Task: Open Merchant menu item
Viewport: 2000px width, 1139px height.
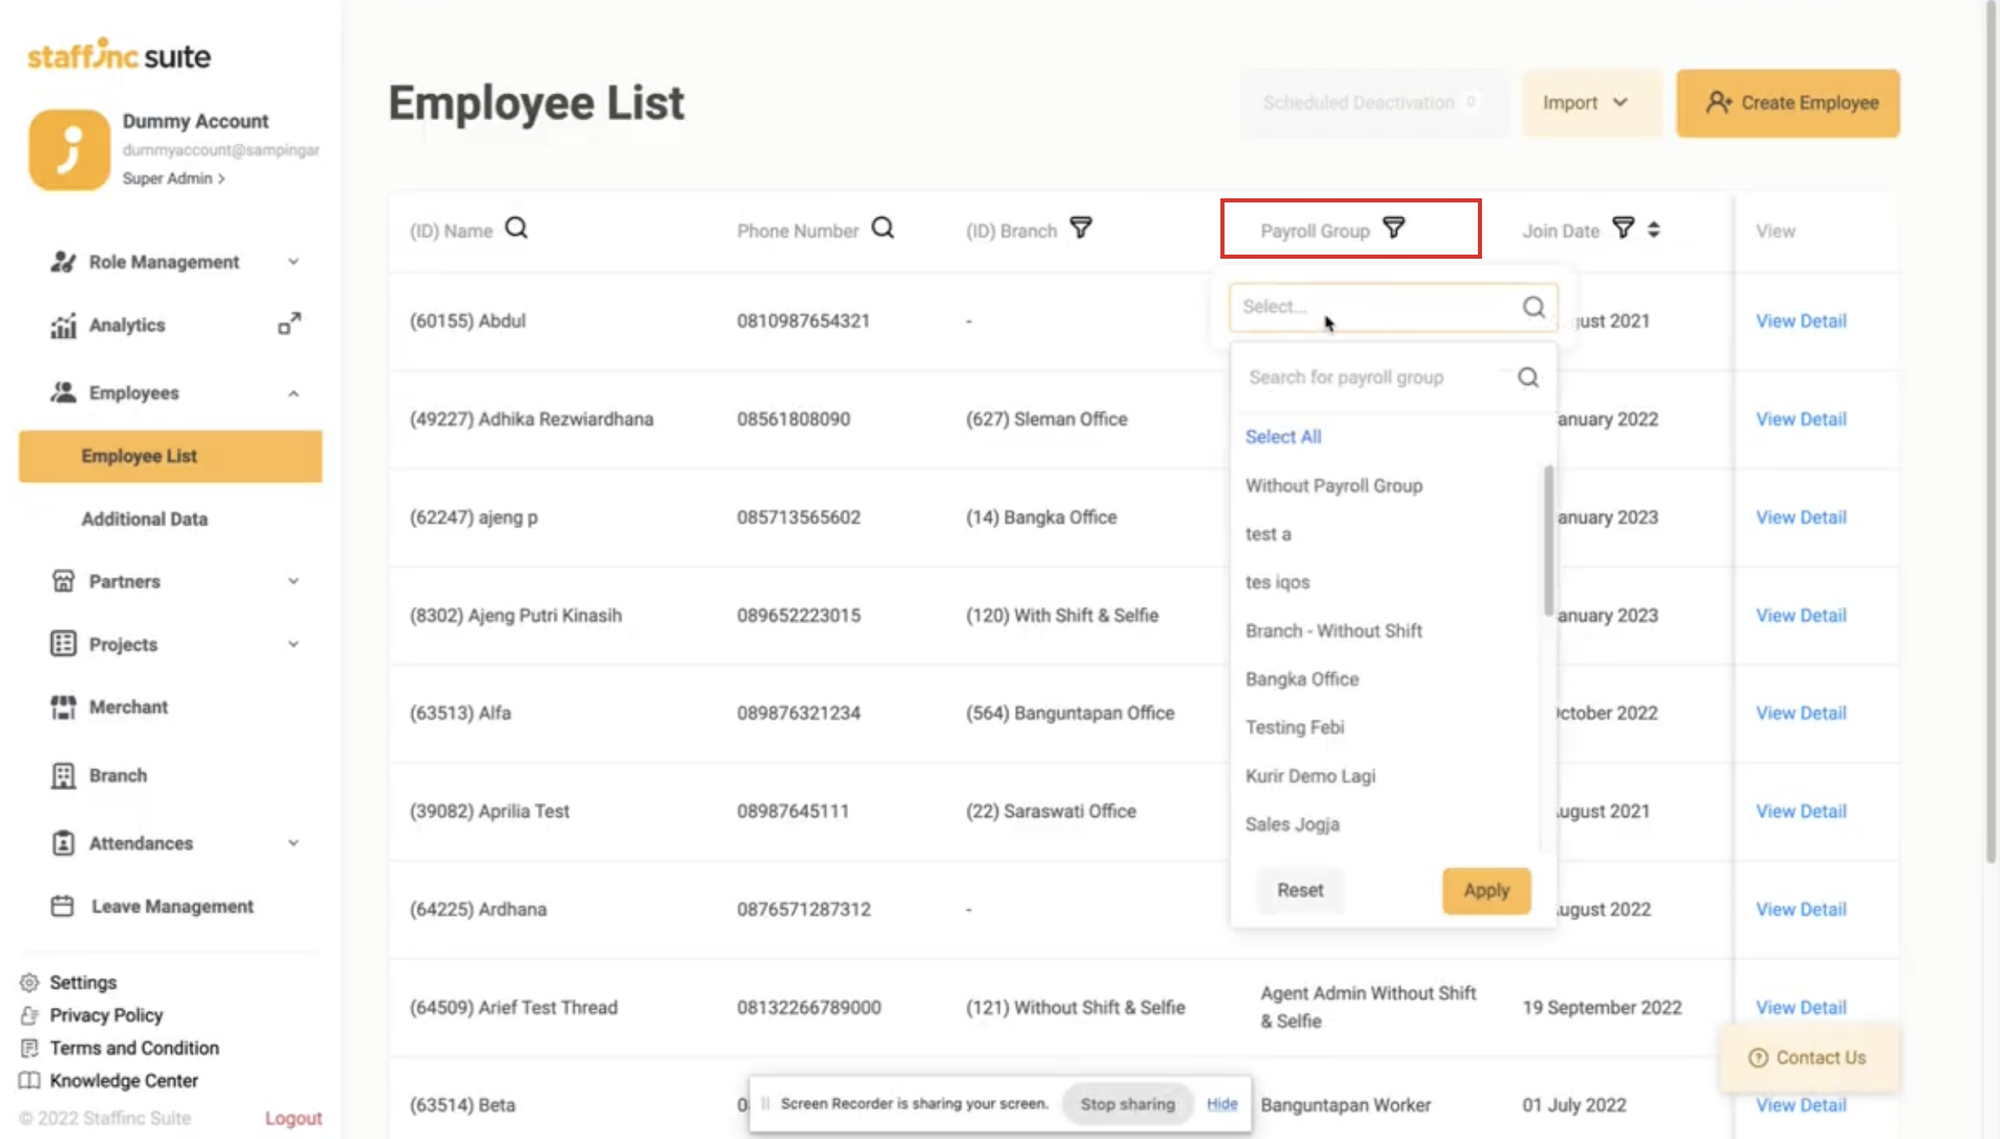Action: coord(128,707)
